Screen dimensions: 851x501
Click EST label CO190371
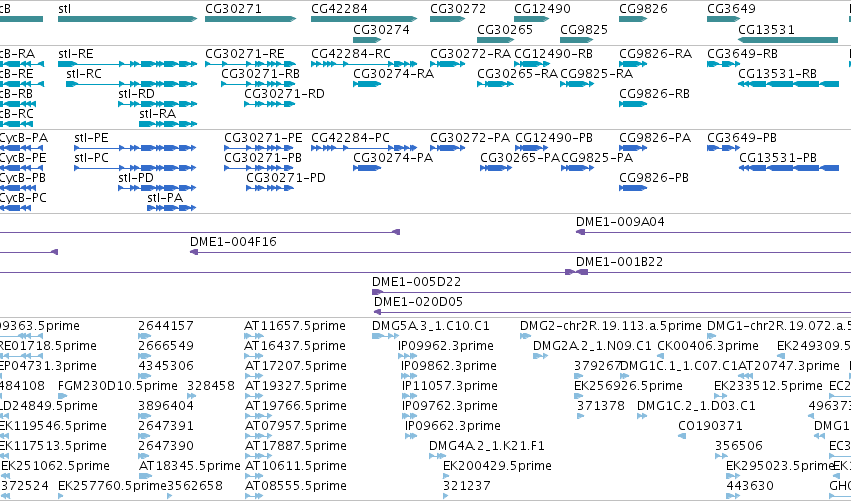coord(710,427)
